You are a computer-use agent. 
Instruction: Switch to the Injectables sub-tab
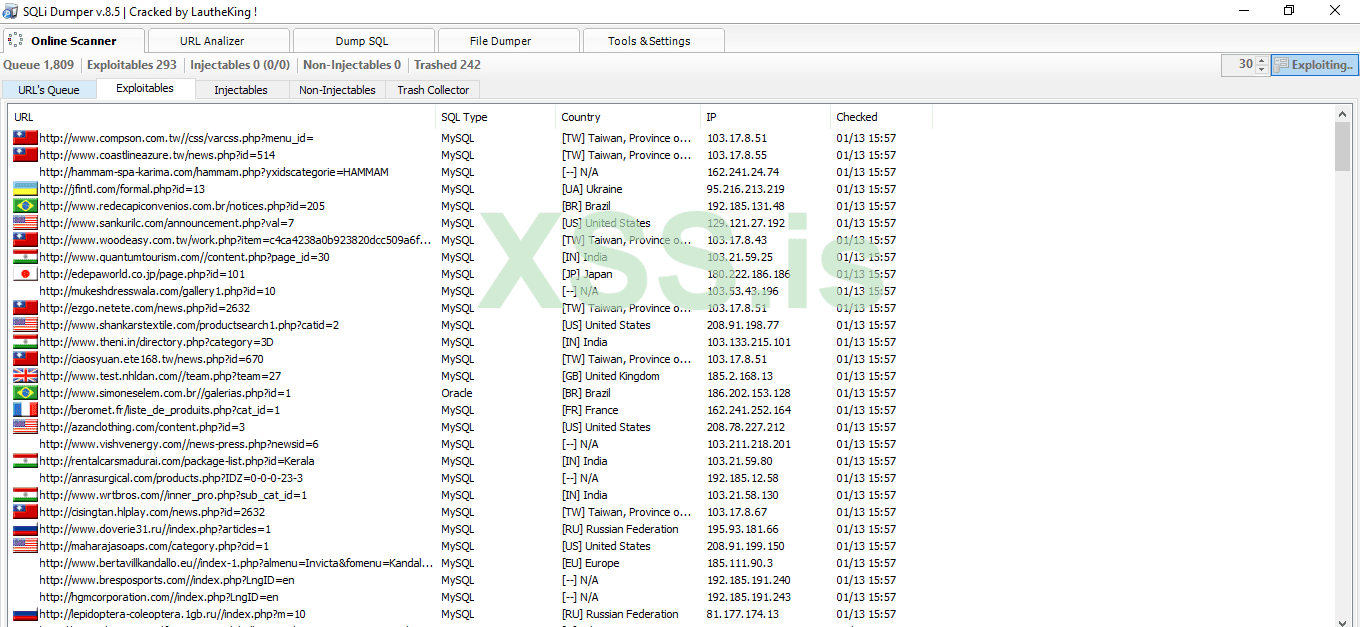click(241, 90)
